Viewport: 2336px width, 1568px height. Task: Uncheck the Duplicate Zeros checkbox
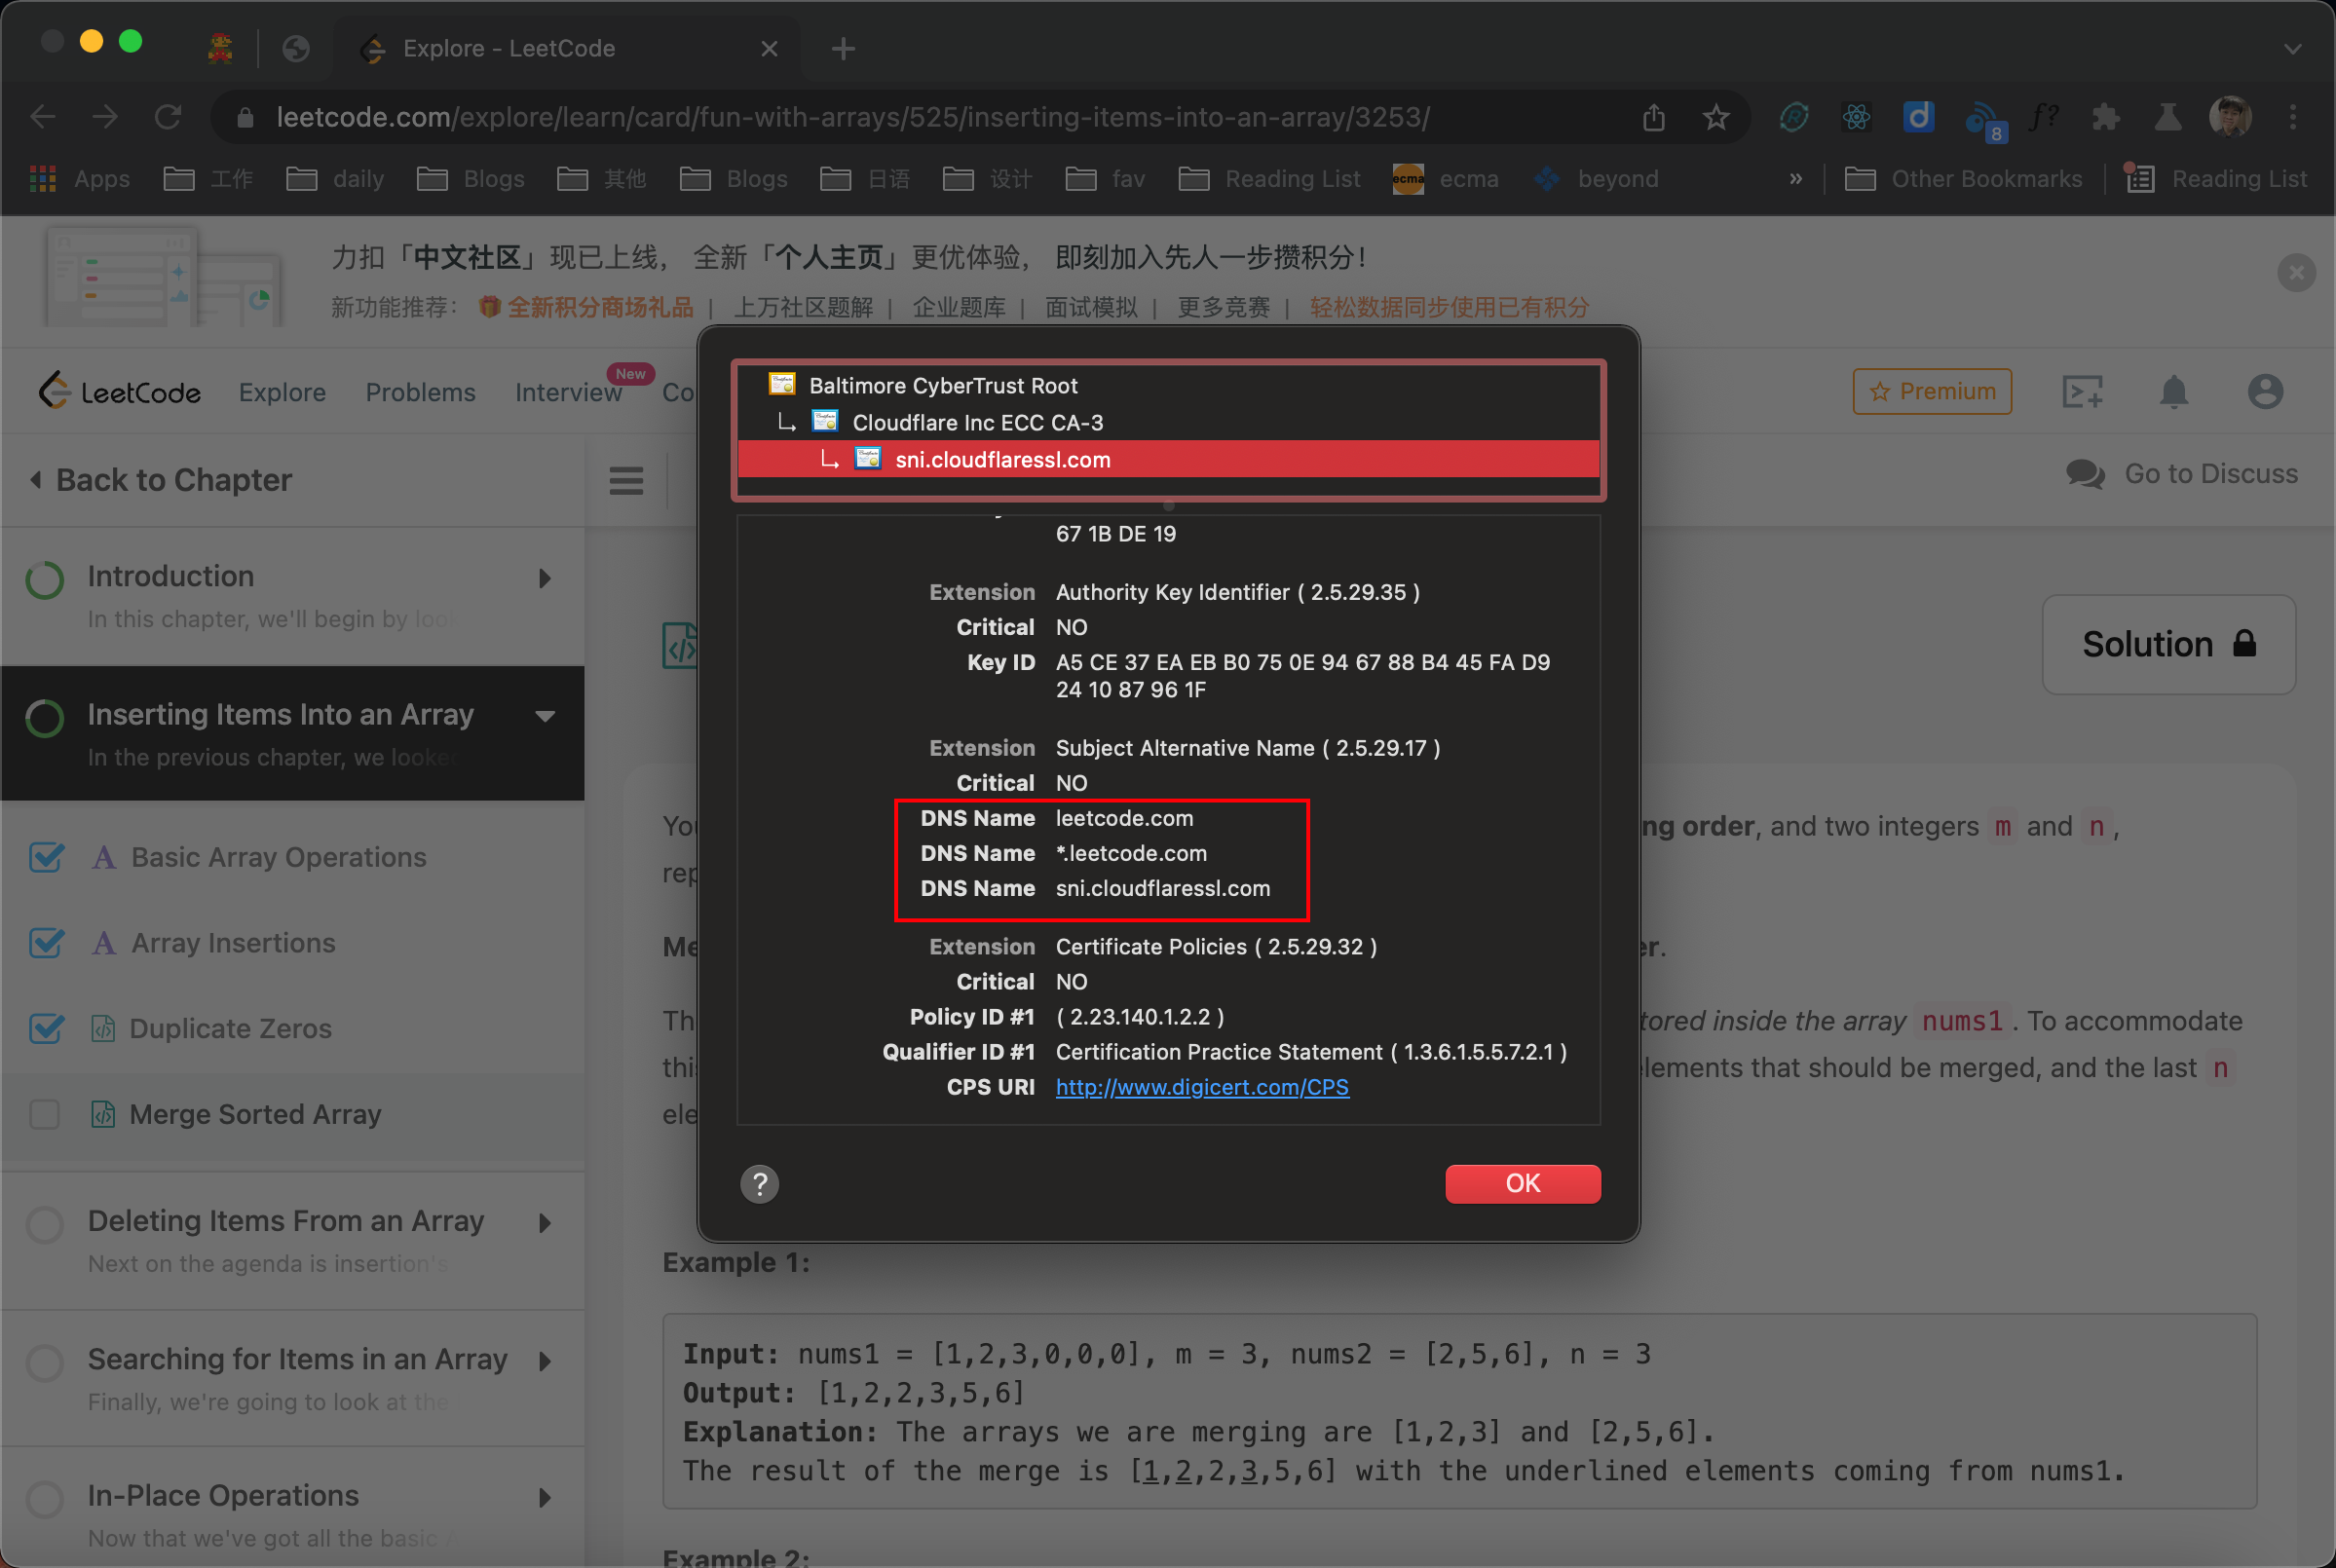pos(45,1029)
